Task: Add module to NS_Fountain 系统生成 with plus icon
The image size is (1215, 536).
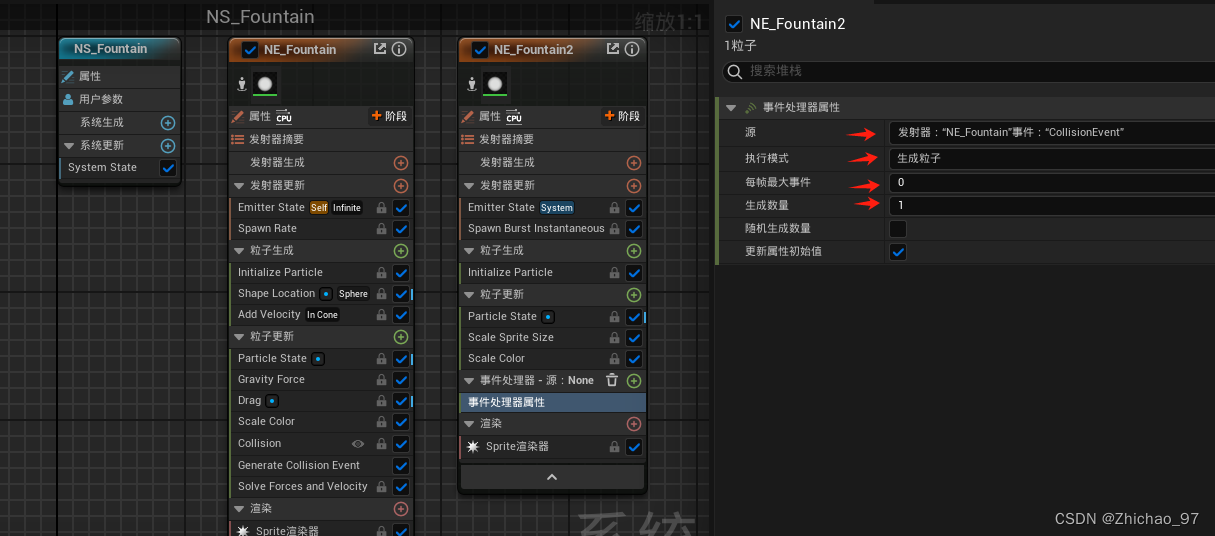Action: coord(168,123)
